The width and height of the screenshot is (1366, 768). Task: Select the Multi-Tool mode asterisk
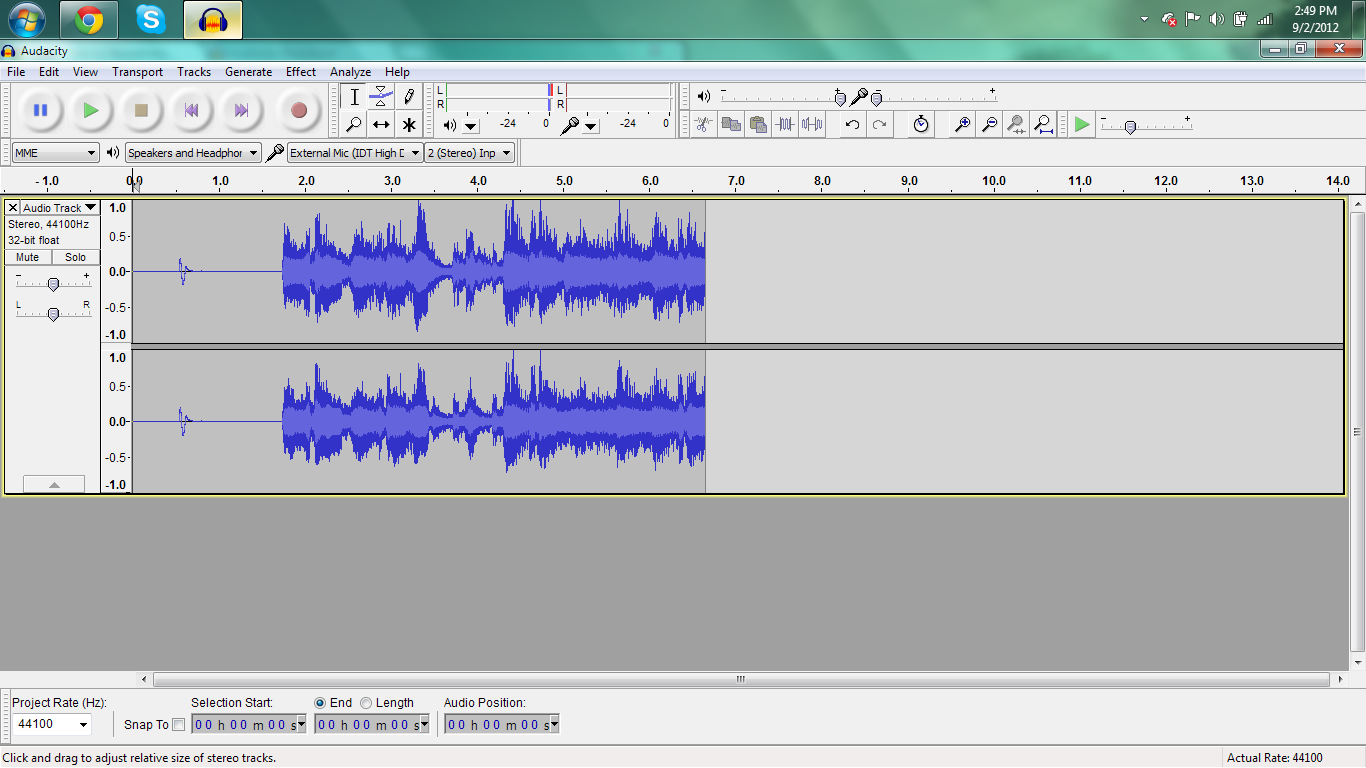pos(408,124)
